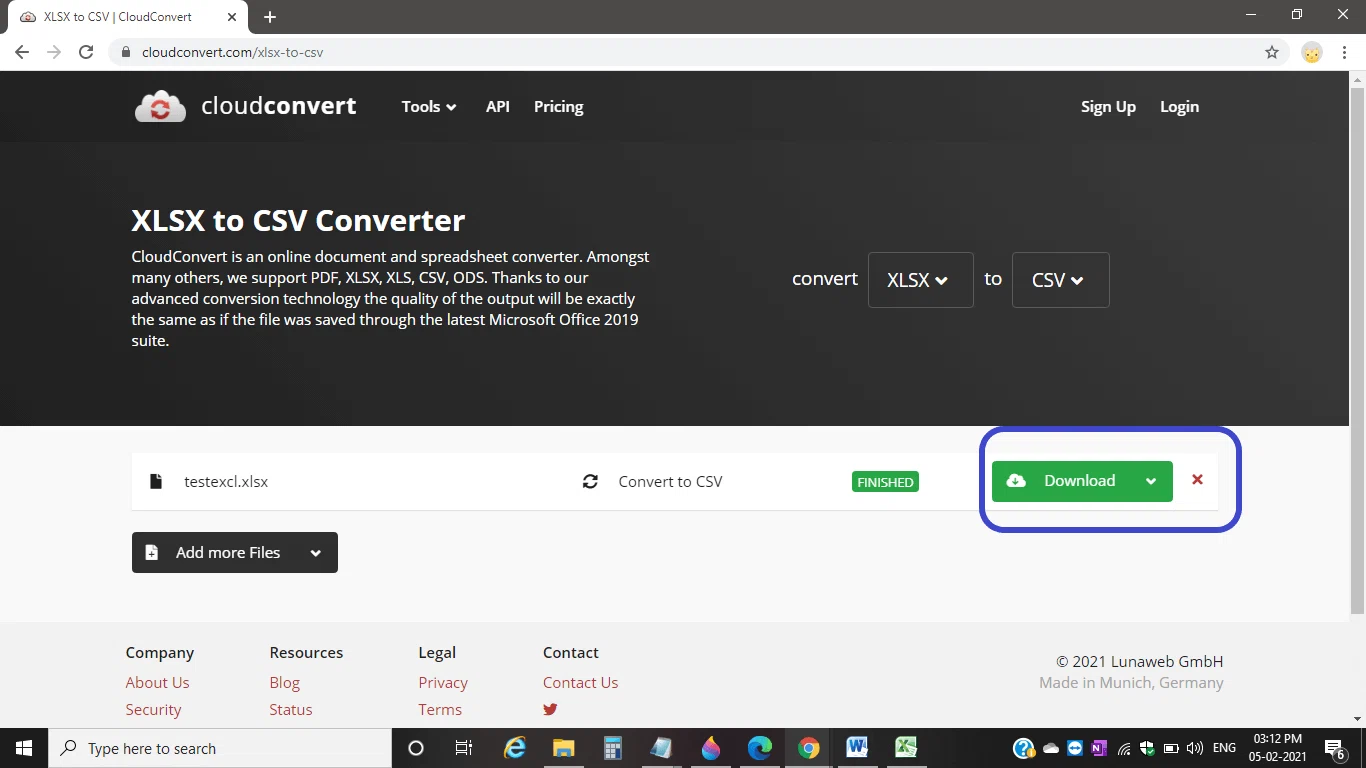The width and height of the screenshot is (1366, 768).
Task: Switch to Excel on taskbar
Action: click(906, 748)
